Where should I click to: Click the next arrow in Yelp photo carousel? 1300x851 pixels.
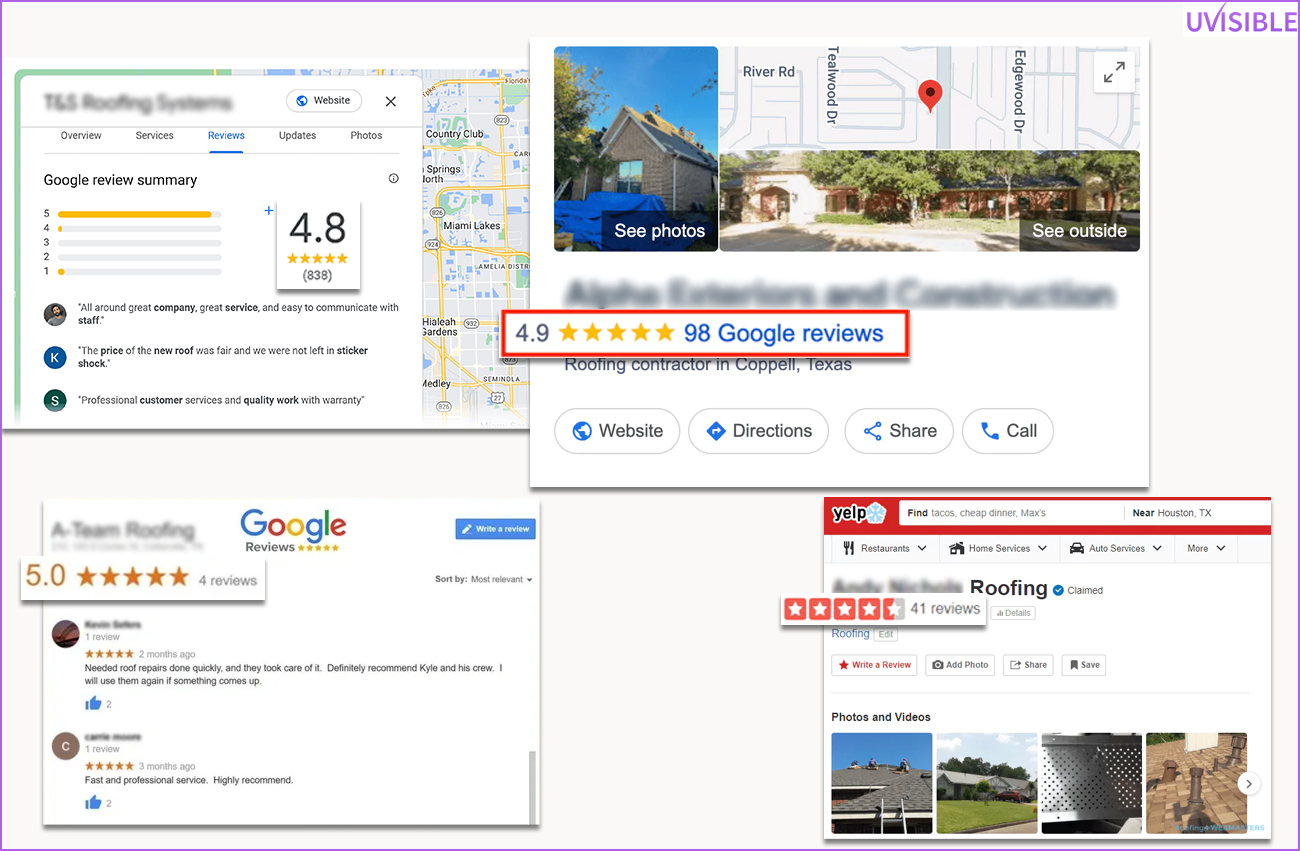coord(1248,784)
